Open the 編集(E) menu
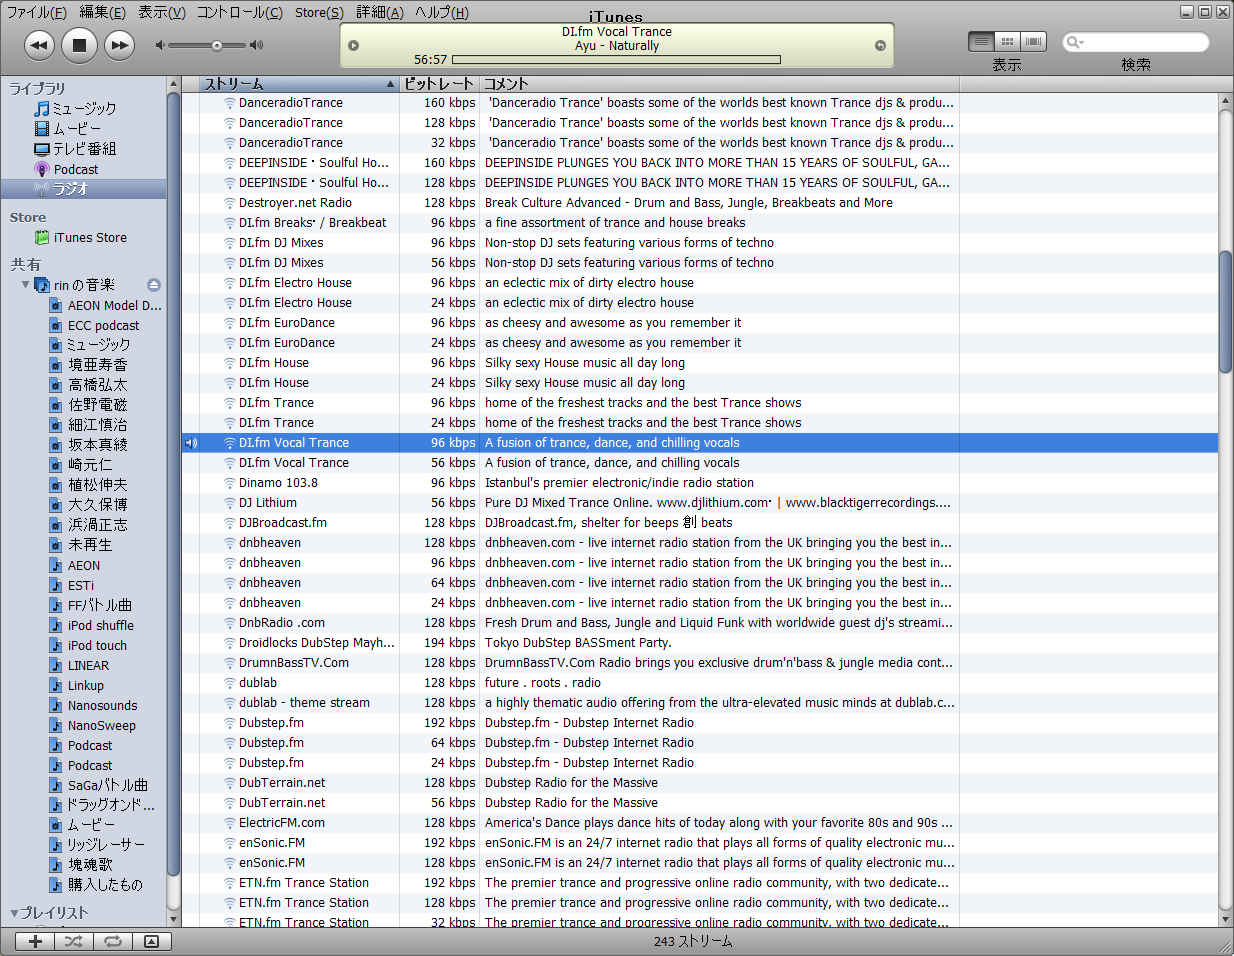Image resolution: width=1234 pixels, height=956 pixels. point(102,12)
